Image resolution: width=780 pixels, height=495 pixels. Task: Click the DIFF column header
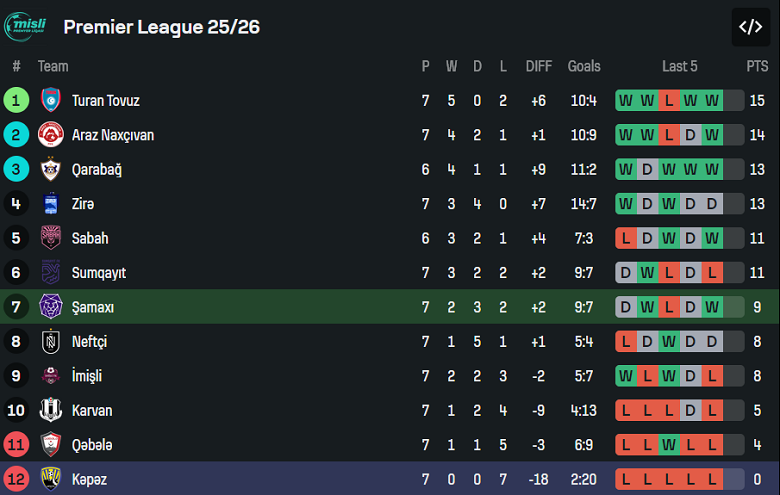click(x=539, y=66)
